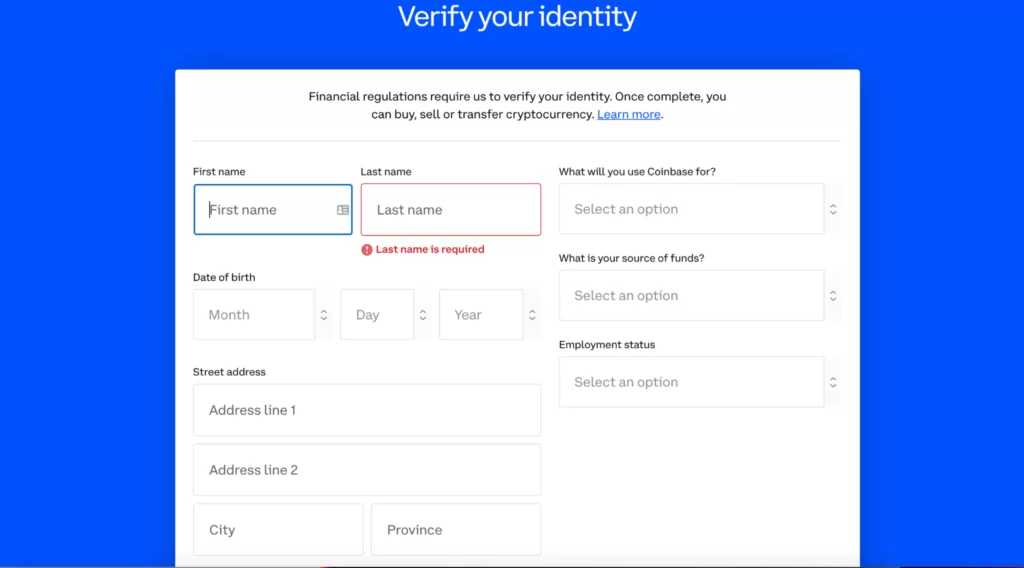Click the 'Street address' label
The height and width of the screenshot is (568, 1024).
click(x=229, y=372)
